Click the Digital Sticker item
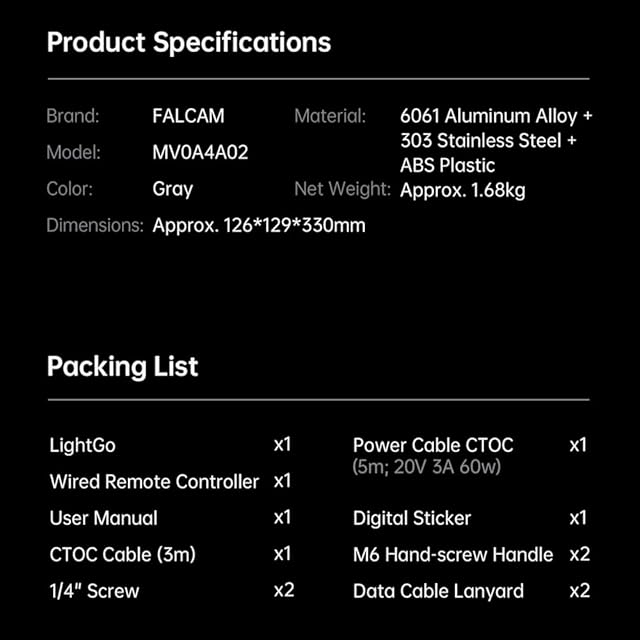 pos(412,518)
